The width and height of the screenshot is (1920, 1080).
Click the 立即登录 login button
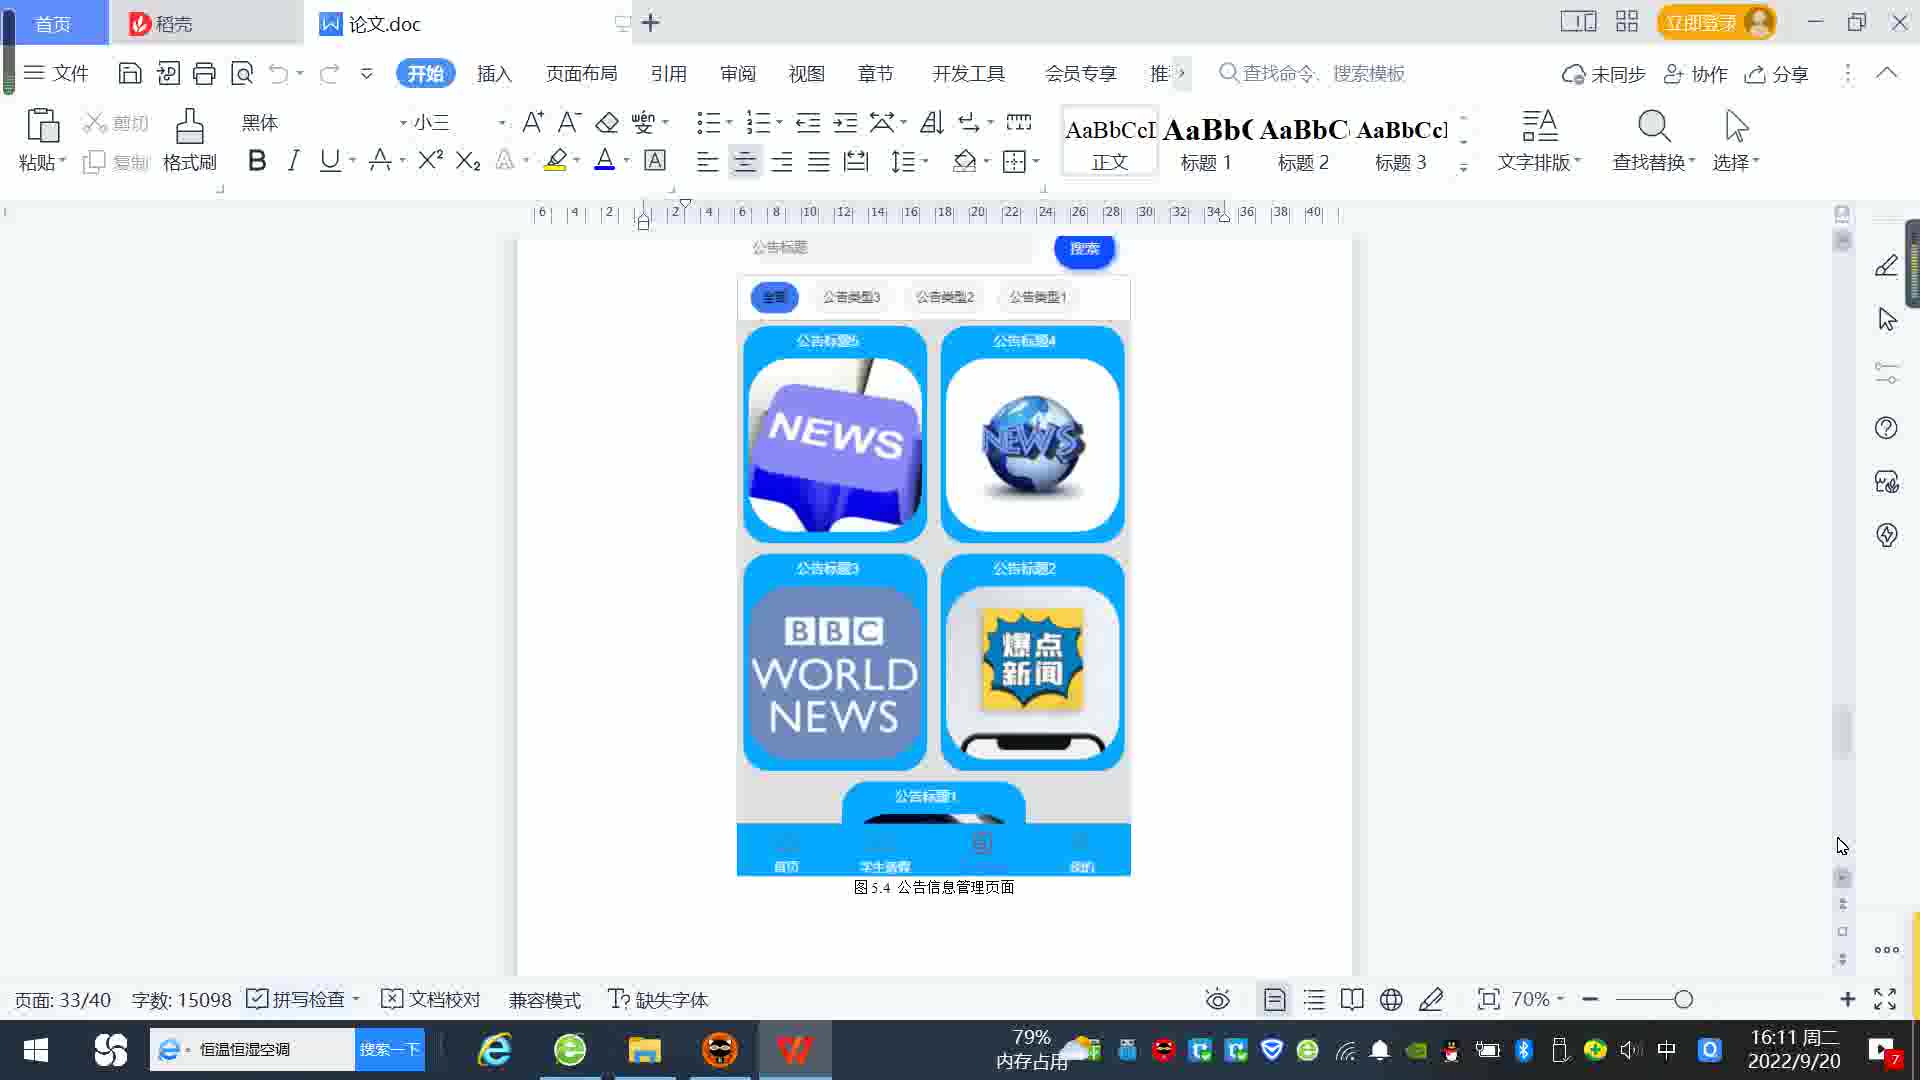coord(1701,22)
